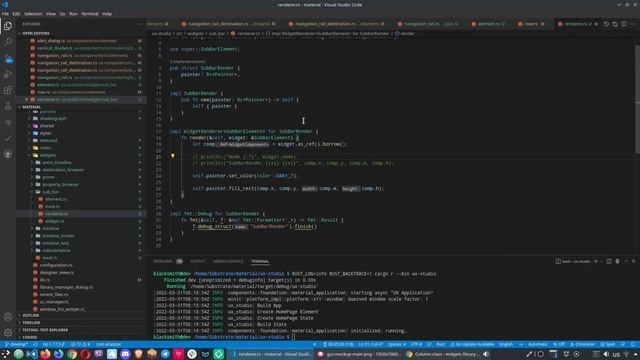Open the Search view in activity bar
640x360 pixels.
pos(8,42)
